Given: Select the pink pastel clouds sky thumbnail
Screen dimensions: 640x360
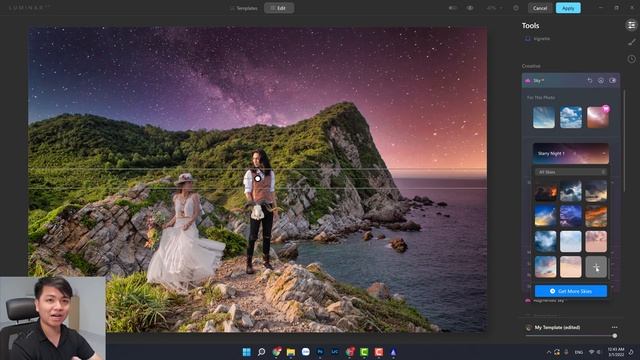Looking at the screenshot, I should [596, 242].
